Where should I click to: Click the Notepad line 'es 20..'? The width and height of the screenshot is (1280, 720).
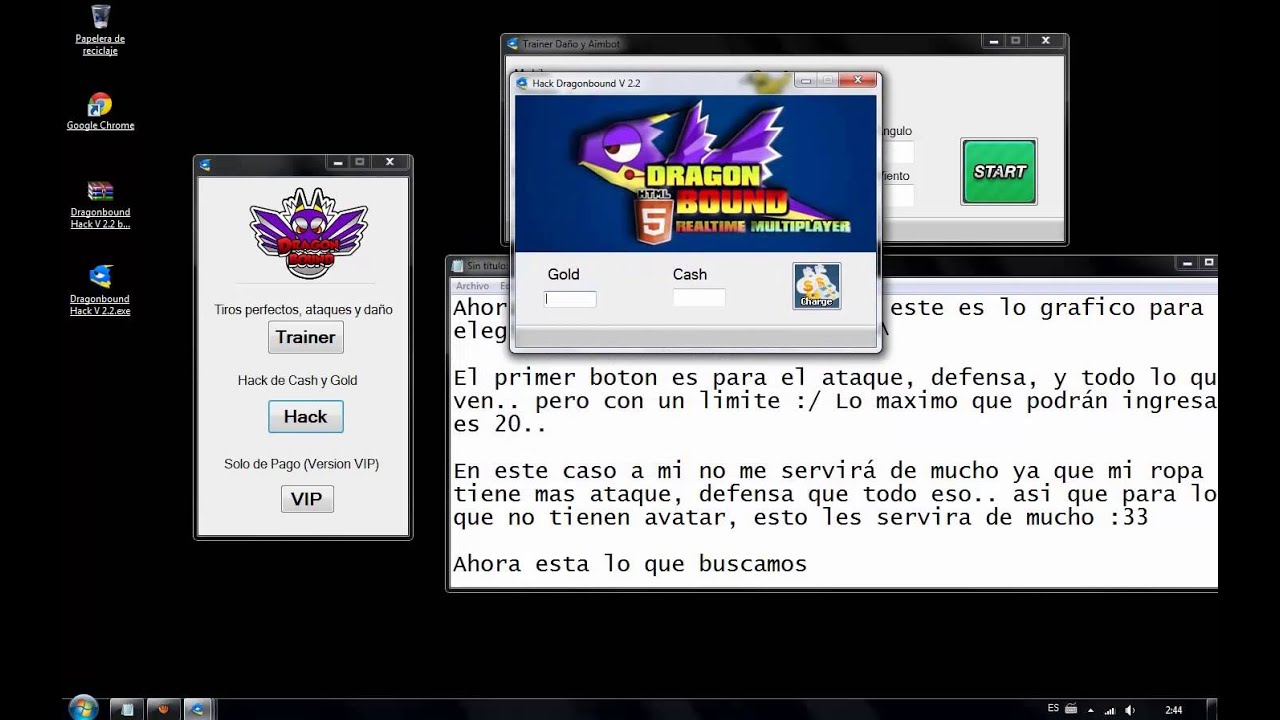click(x=499, y=424)
